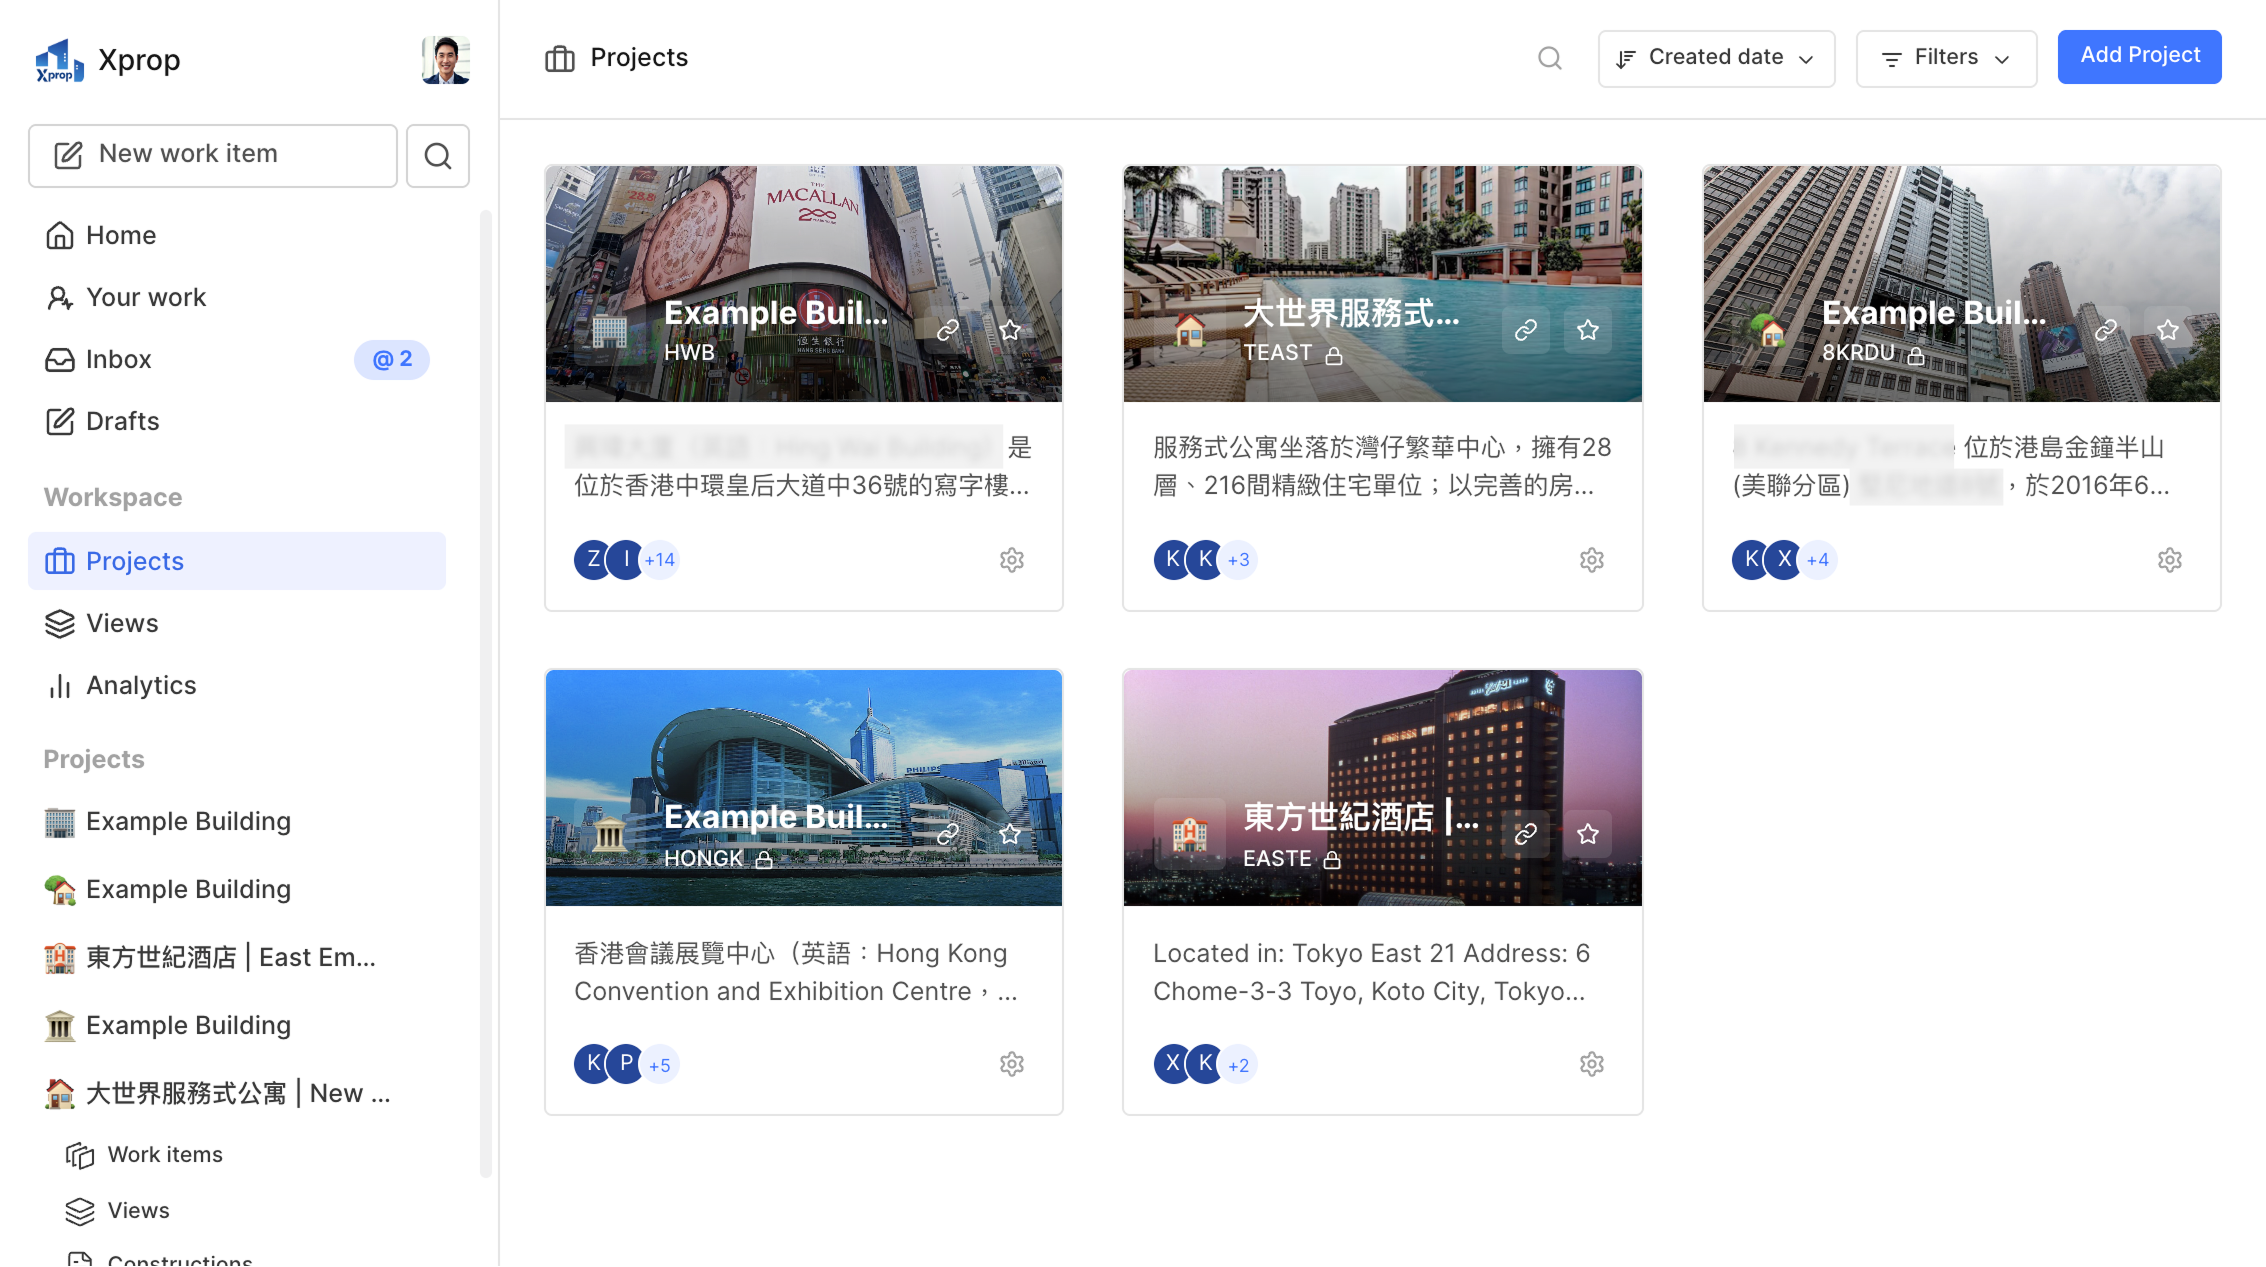2266x1267 pixels.
Task: Open settings gear on the 8KRDU card
Action: (2170, 560)
